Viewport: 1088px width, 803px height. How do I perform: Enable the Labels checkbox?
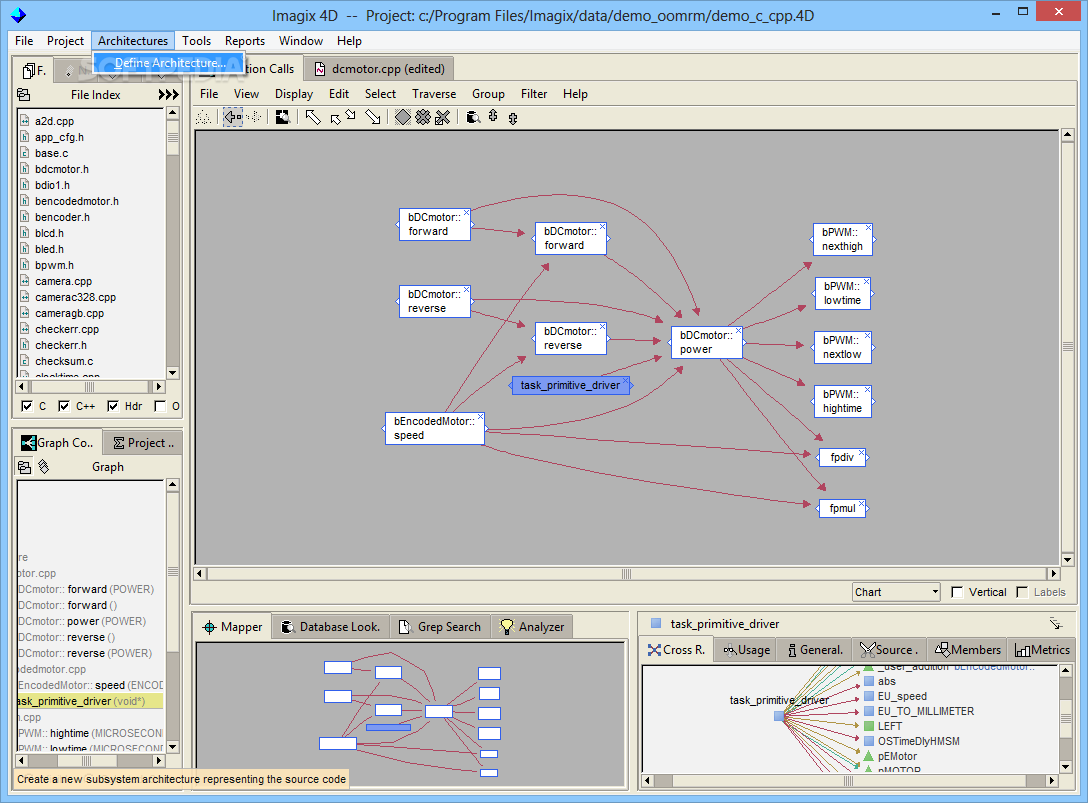[x=1021, y=592]
